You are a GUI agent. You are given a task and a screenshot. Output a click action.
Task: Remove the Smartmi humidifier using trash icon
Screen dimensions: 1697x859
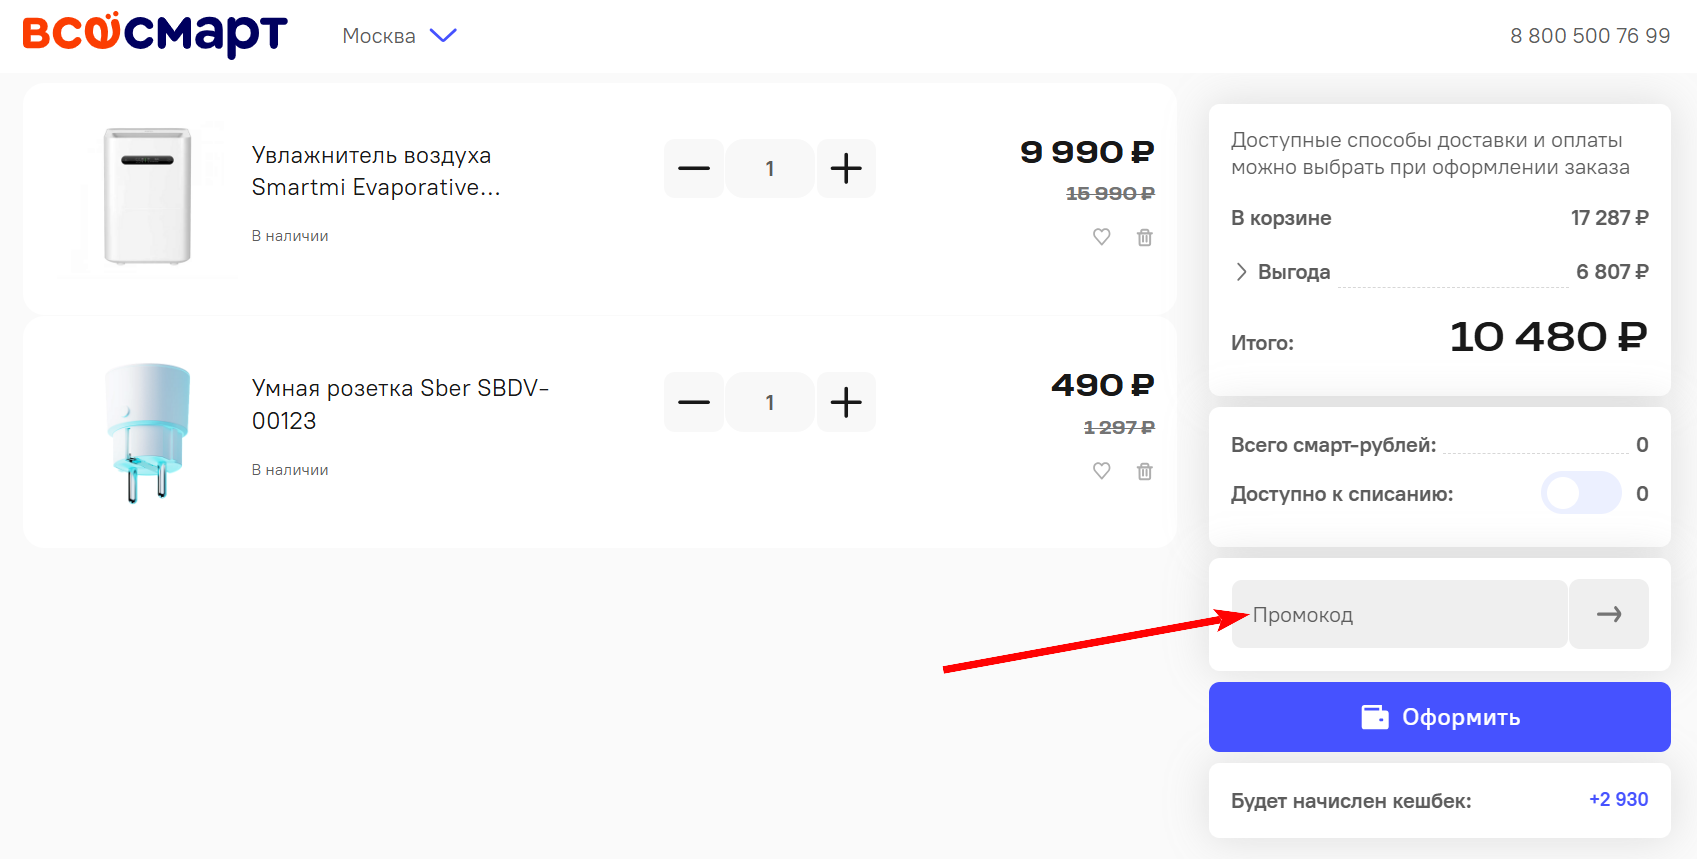point(1145,237)
